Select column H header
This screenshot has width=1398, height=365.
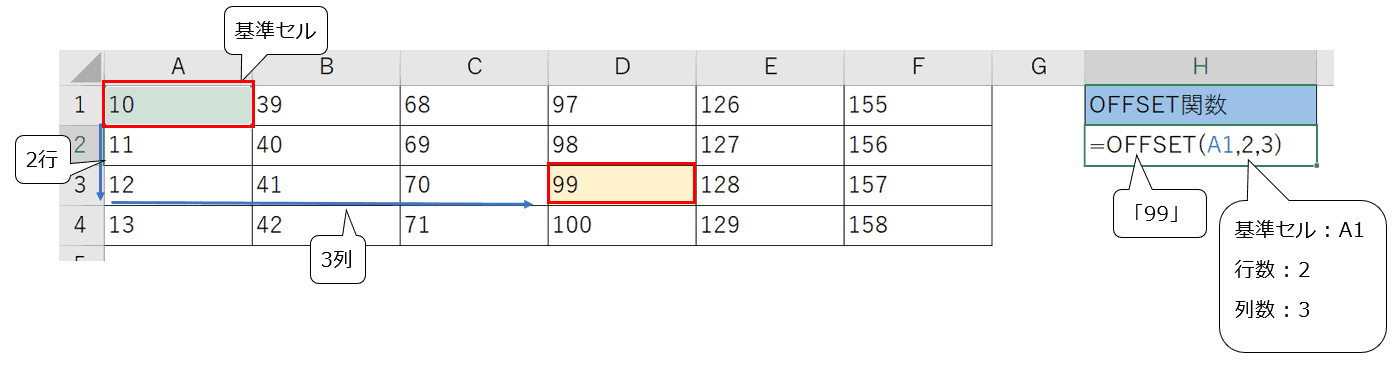(1201, 67)
